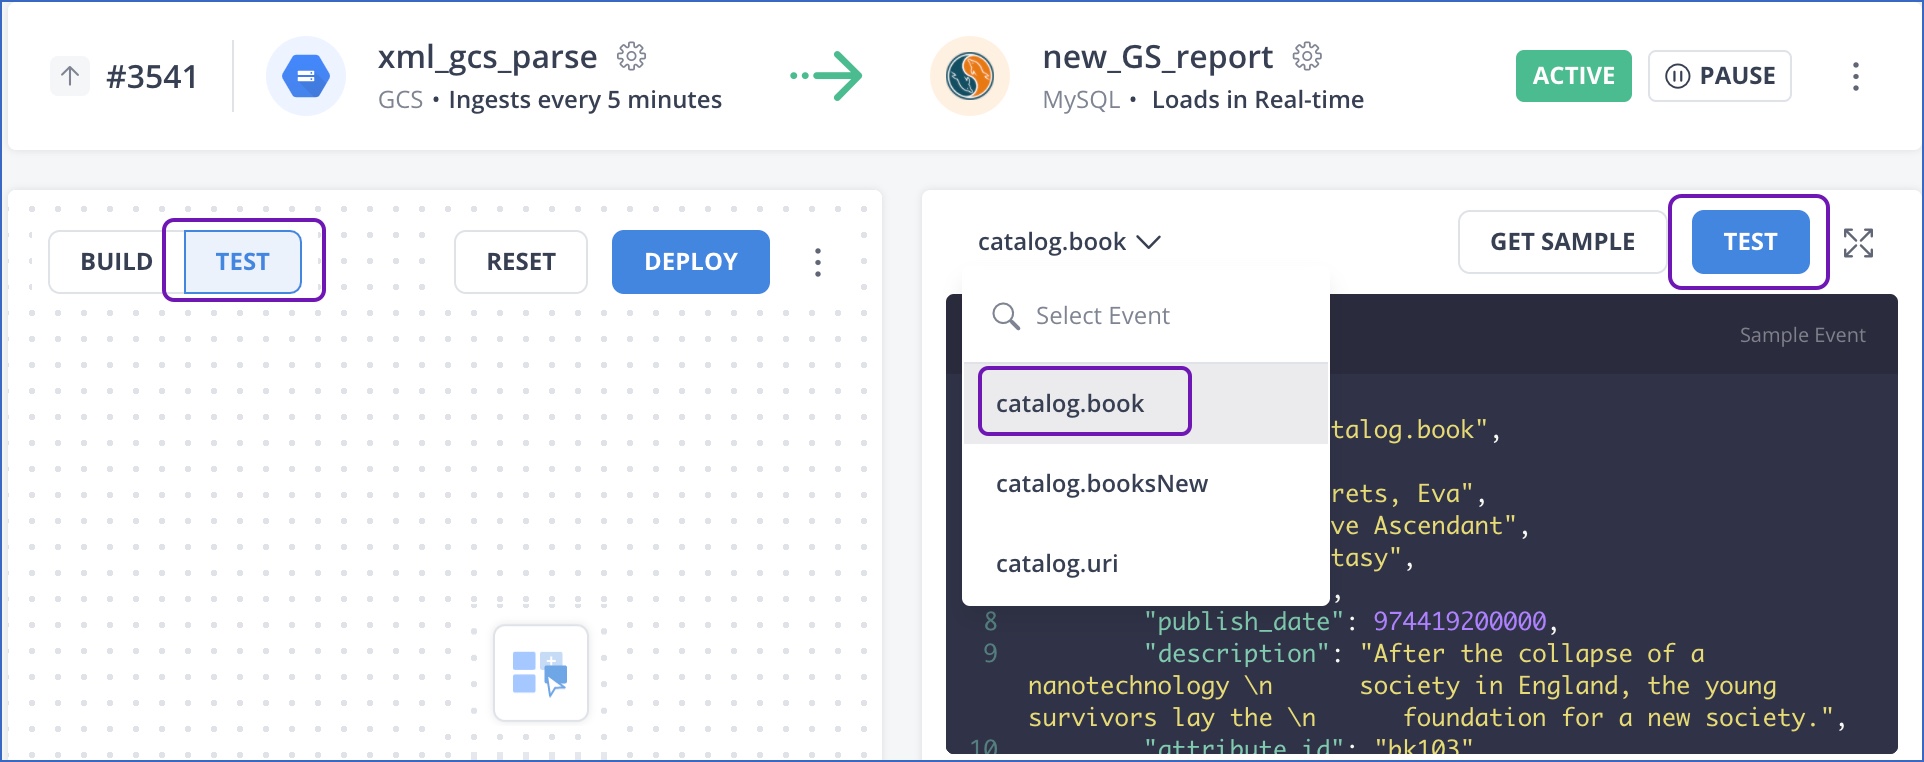Open settings gear for new_GS_report

pos(1307,56)
